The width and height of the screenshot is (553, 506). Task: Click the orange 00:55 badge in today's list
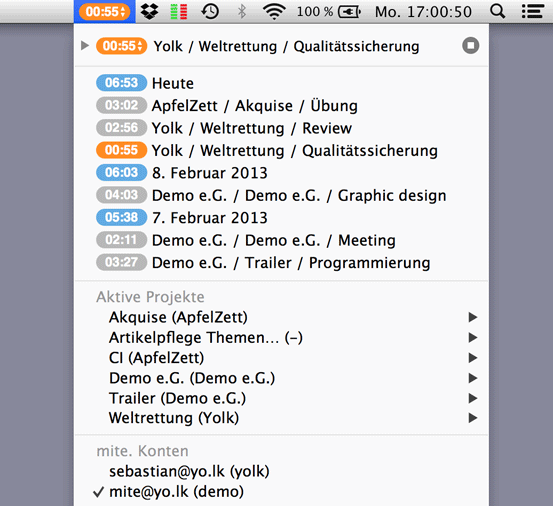(121, 150)
